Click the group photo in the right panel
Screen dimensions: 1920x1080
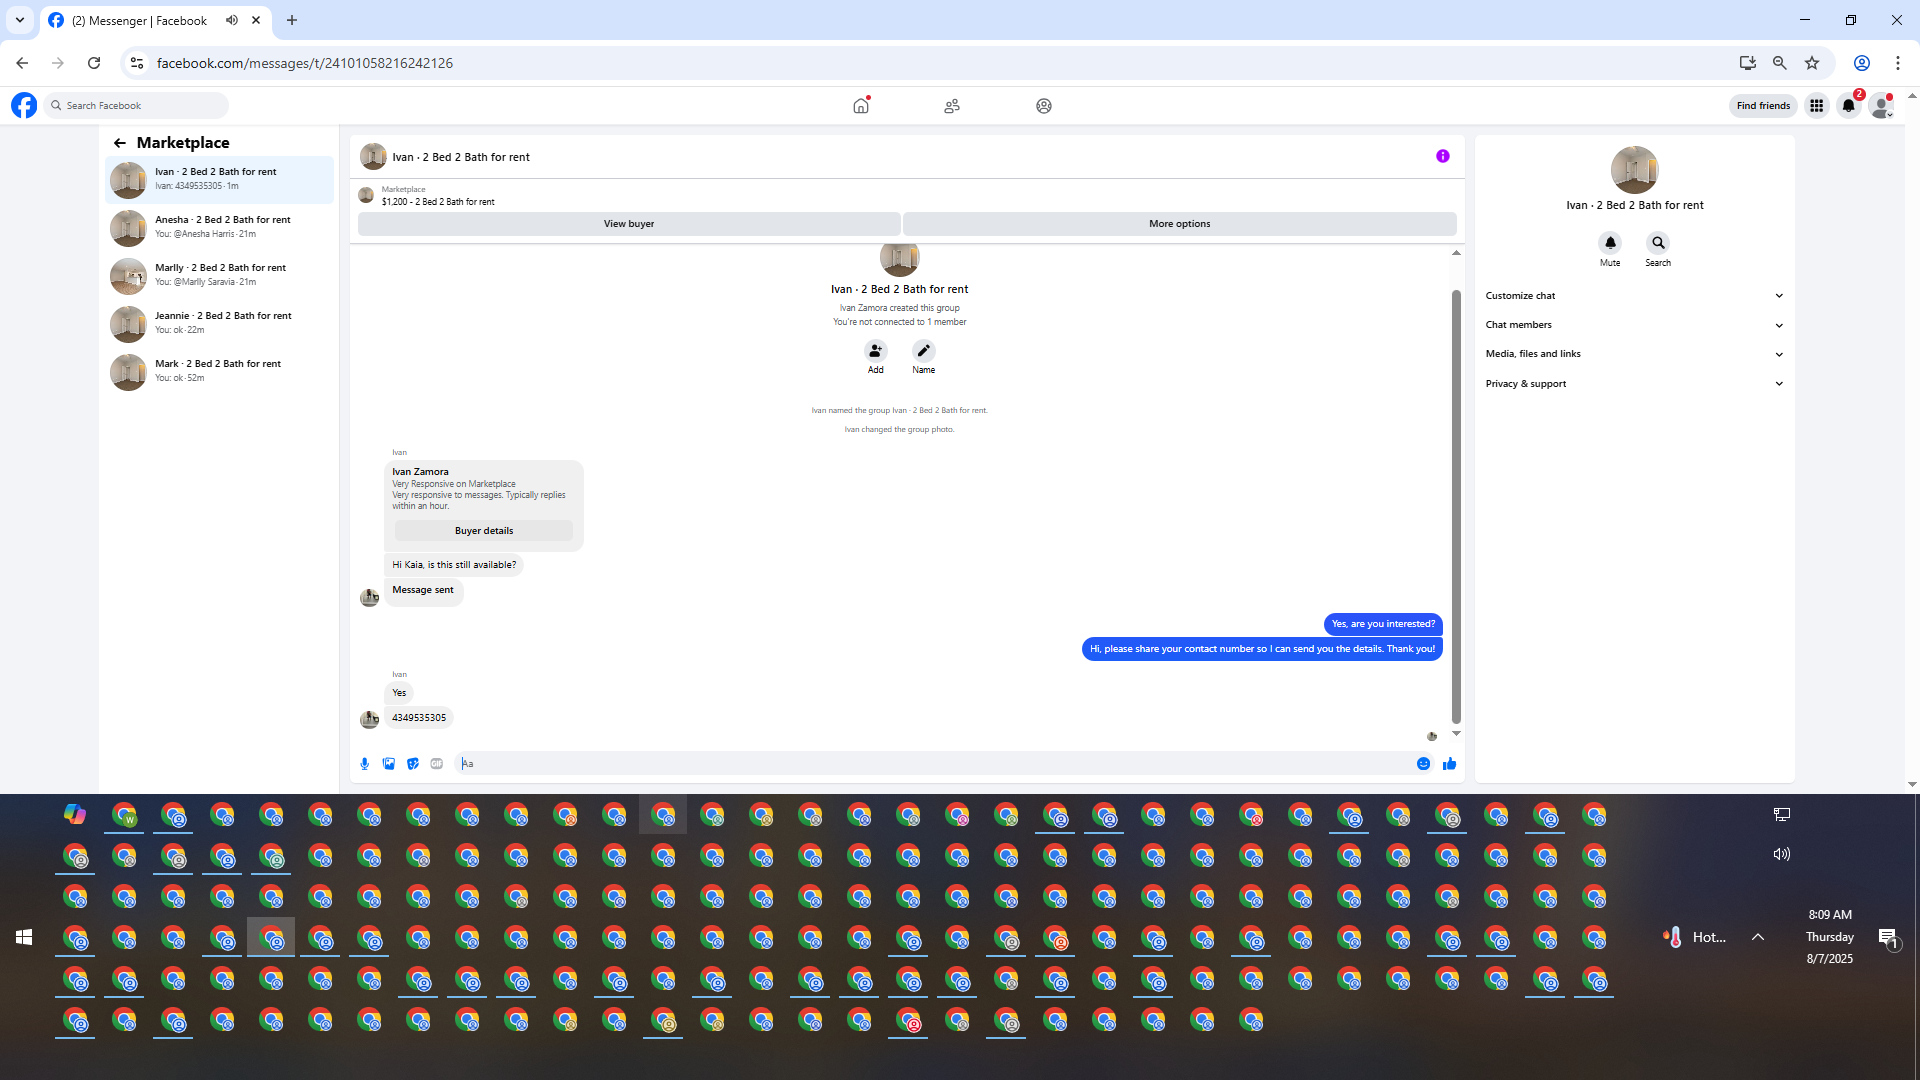coord(1635,170)
